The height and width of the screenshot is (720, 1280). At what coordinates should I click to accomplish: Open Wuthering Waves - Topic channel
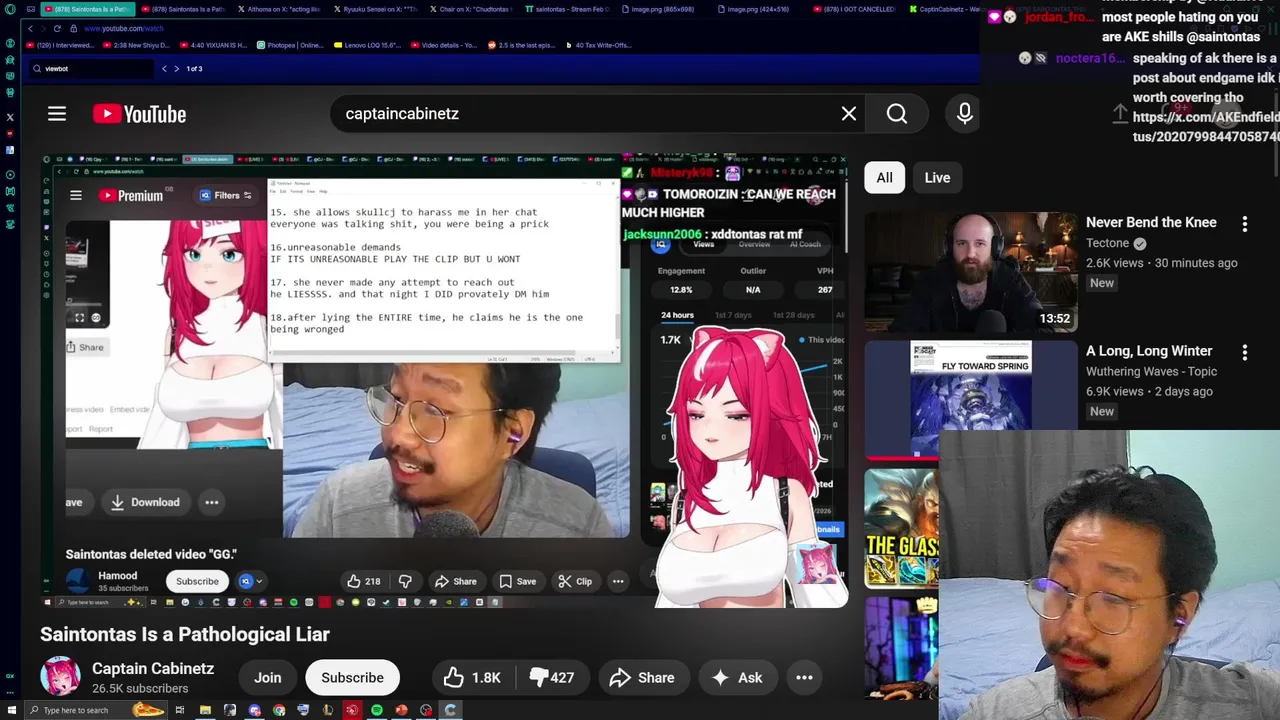(x=1151, y=371)
